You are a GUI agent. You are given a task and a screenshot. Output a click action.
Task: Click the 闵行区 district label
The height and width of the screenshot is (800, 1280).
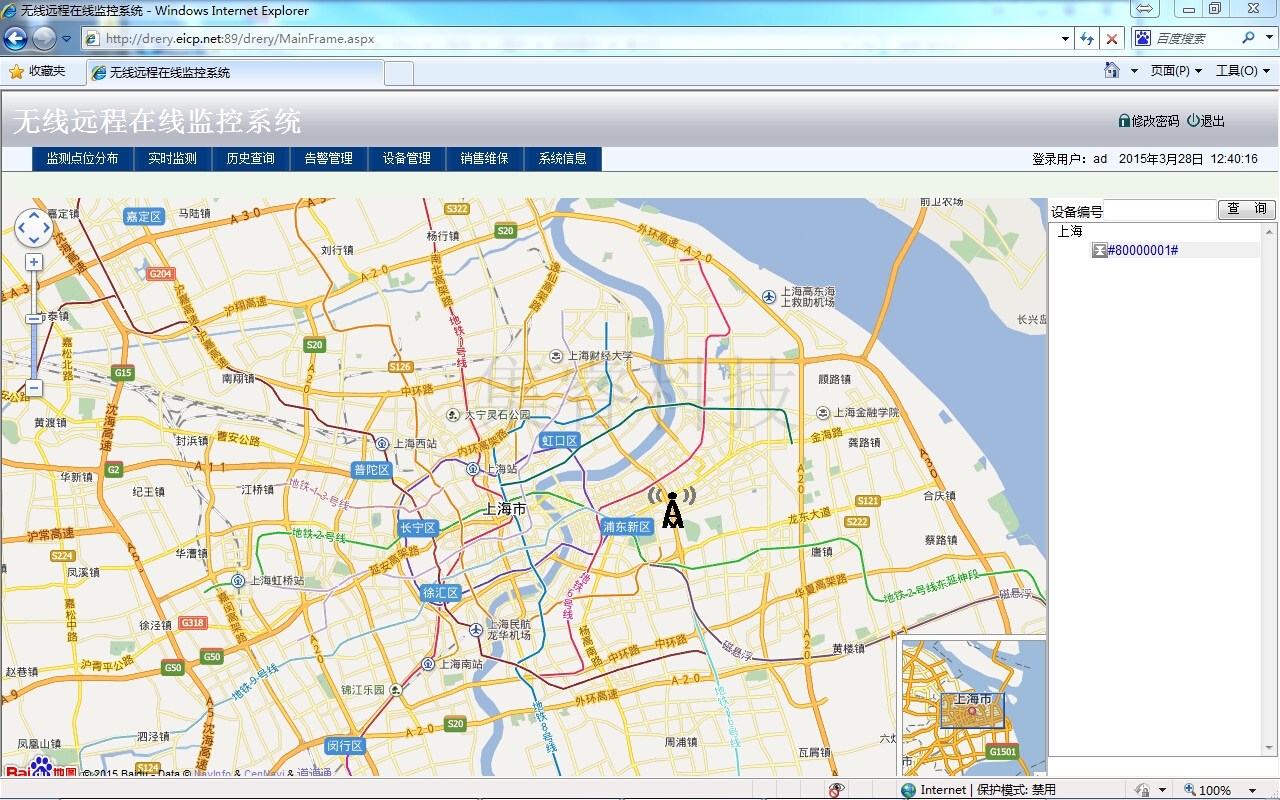[345, 746]
